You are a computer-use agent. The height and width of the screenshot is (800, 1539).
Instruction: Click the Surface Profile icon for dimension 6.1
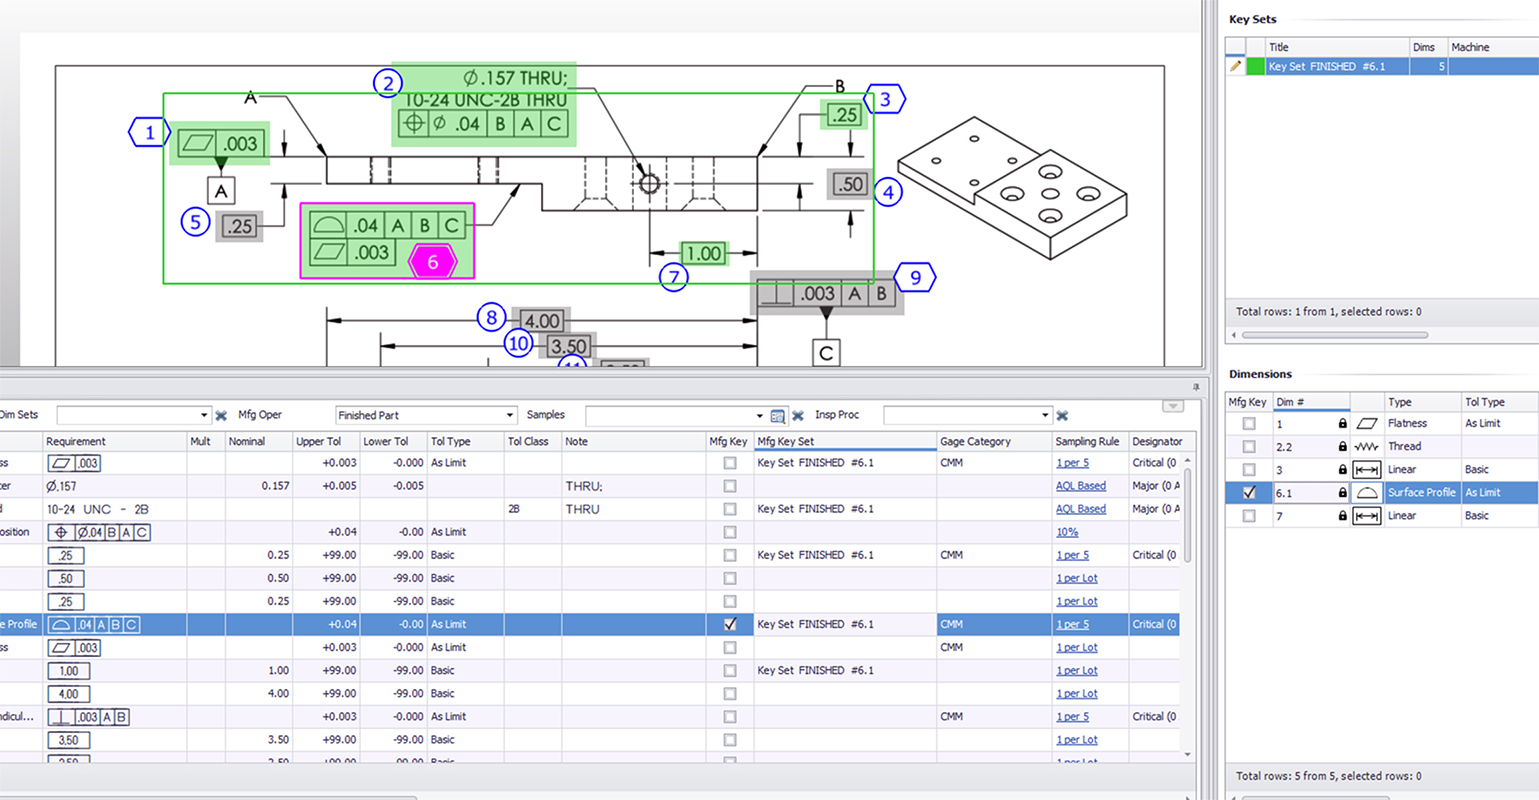click(1366, 492)
